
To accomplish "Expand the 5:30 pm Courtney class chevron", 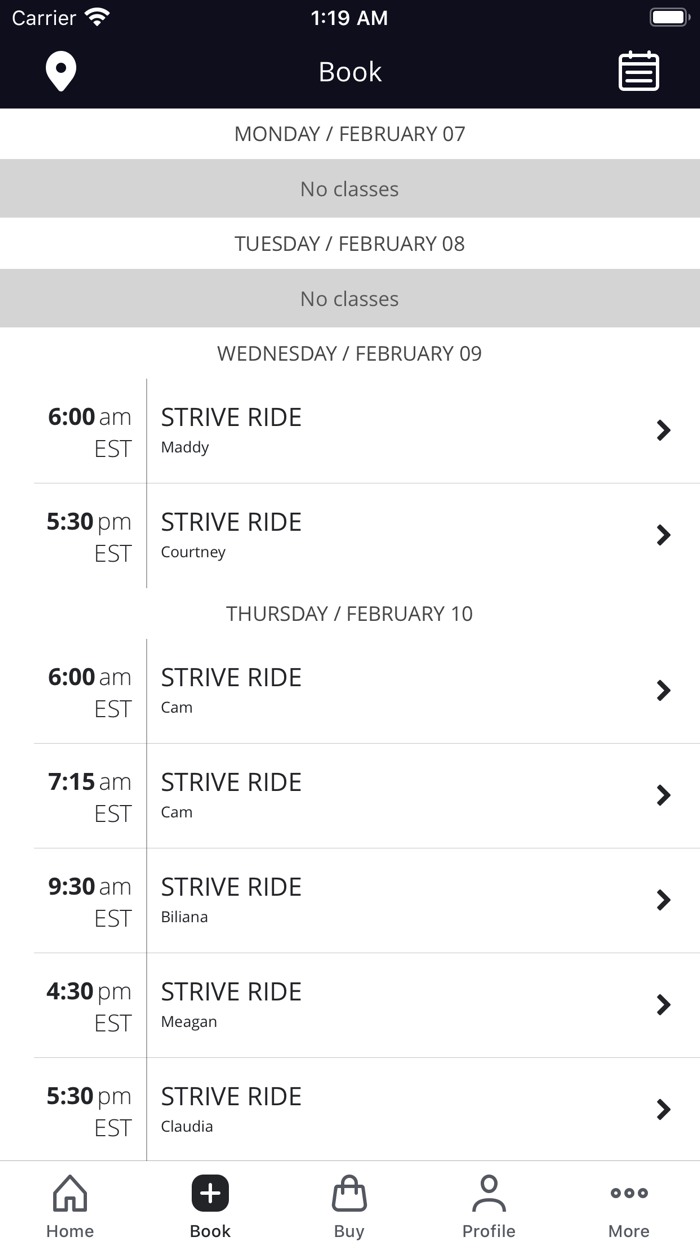I will [663, 535].
